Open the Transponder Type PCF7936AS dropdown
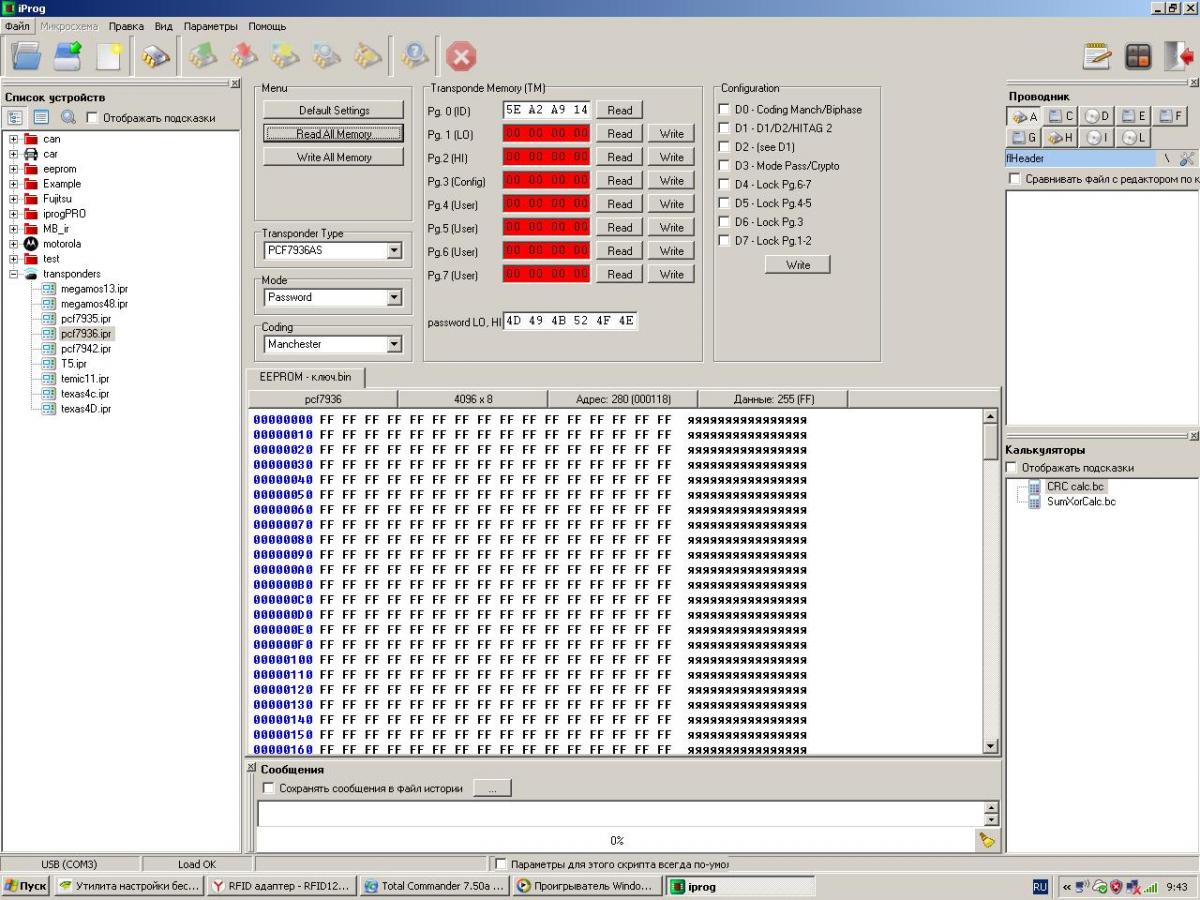 click(x=394, y=251)
